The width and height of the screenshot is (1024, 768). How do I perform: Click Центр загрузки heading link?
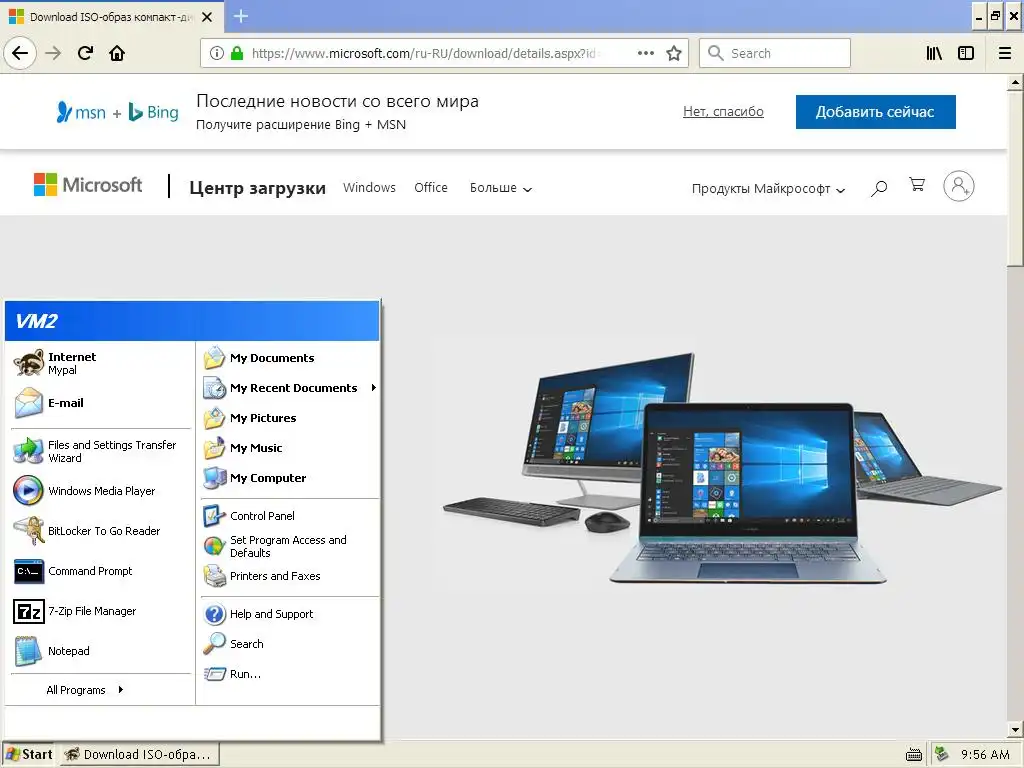tap(257, 188)
